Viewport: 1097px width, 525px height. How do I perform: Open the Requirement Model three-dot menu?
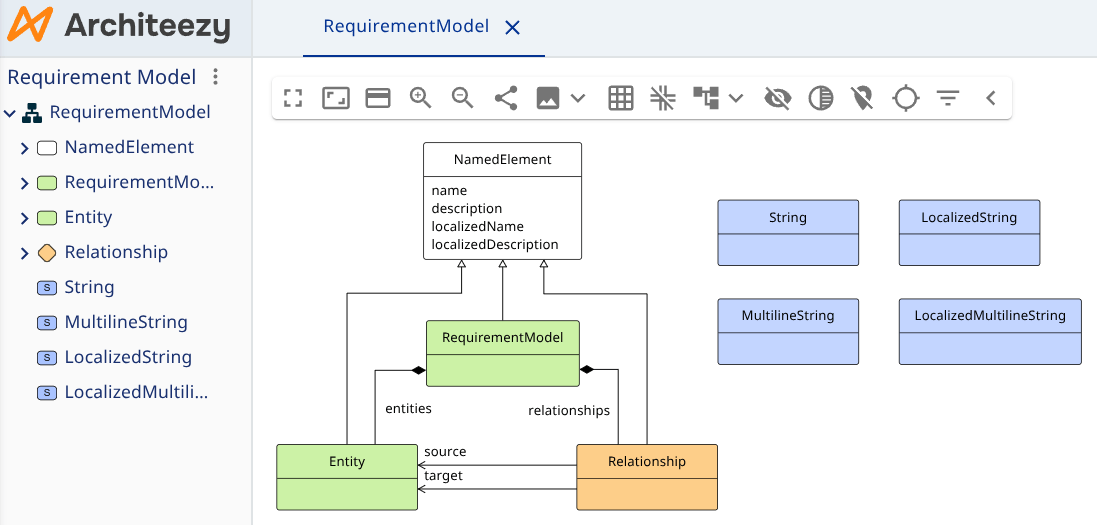(x=215, y=77)
